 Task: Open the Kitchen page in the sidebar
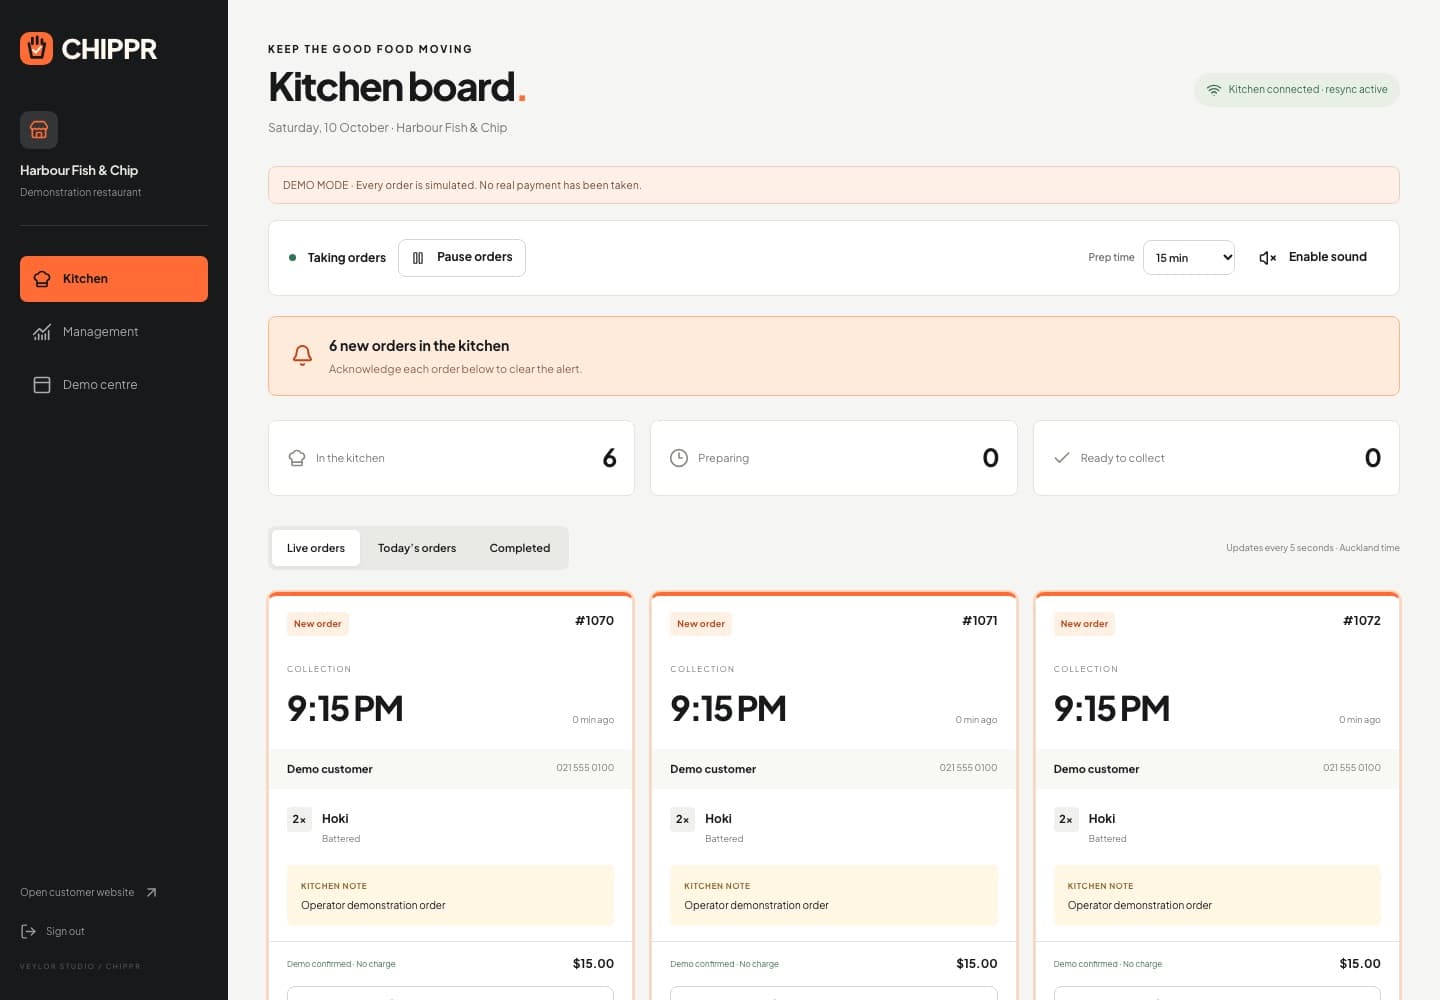[114, 279]
